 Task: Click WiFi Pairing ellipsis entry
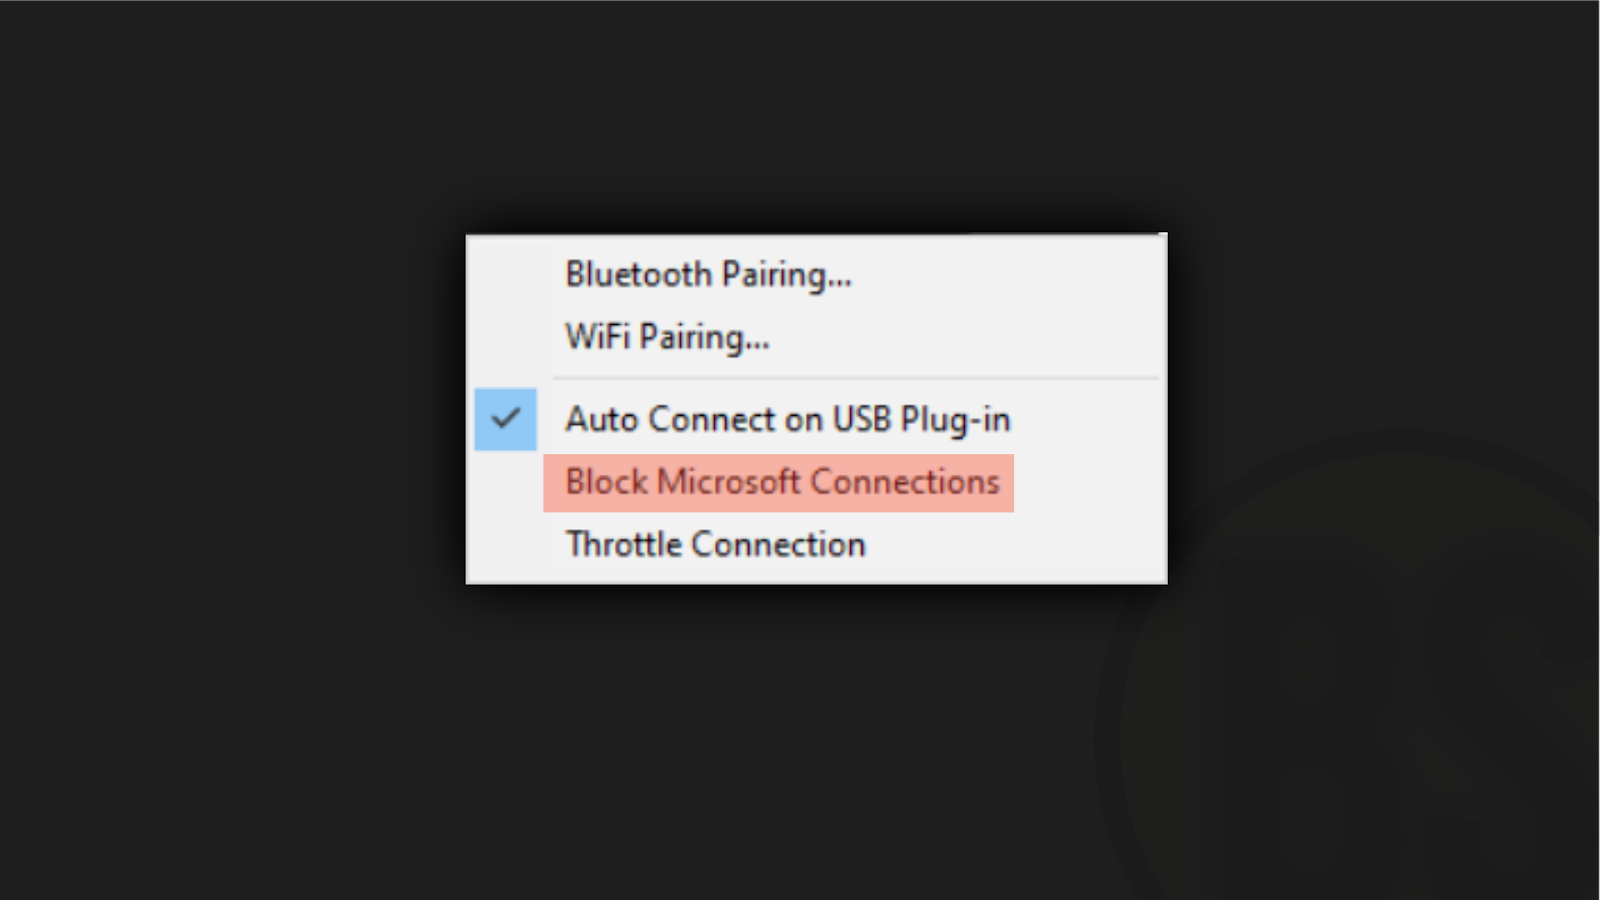tap(668, 337)
